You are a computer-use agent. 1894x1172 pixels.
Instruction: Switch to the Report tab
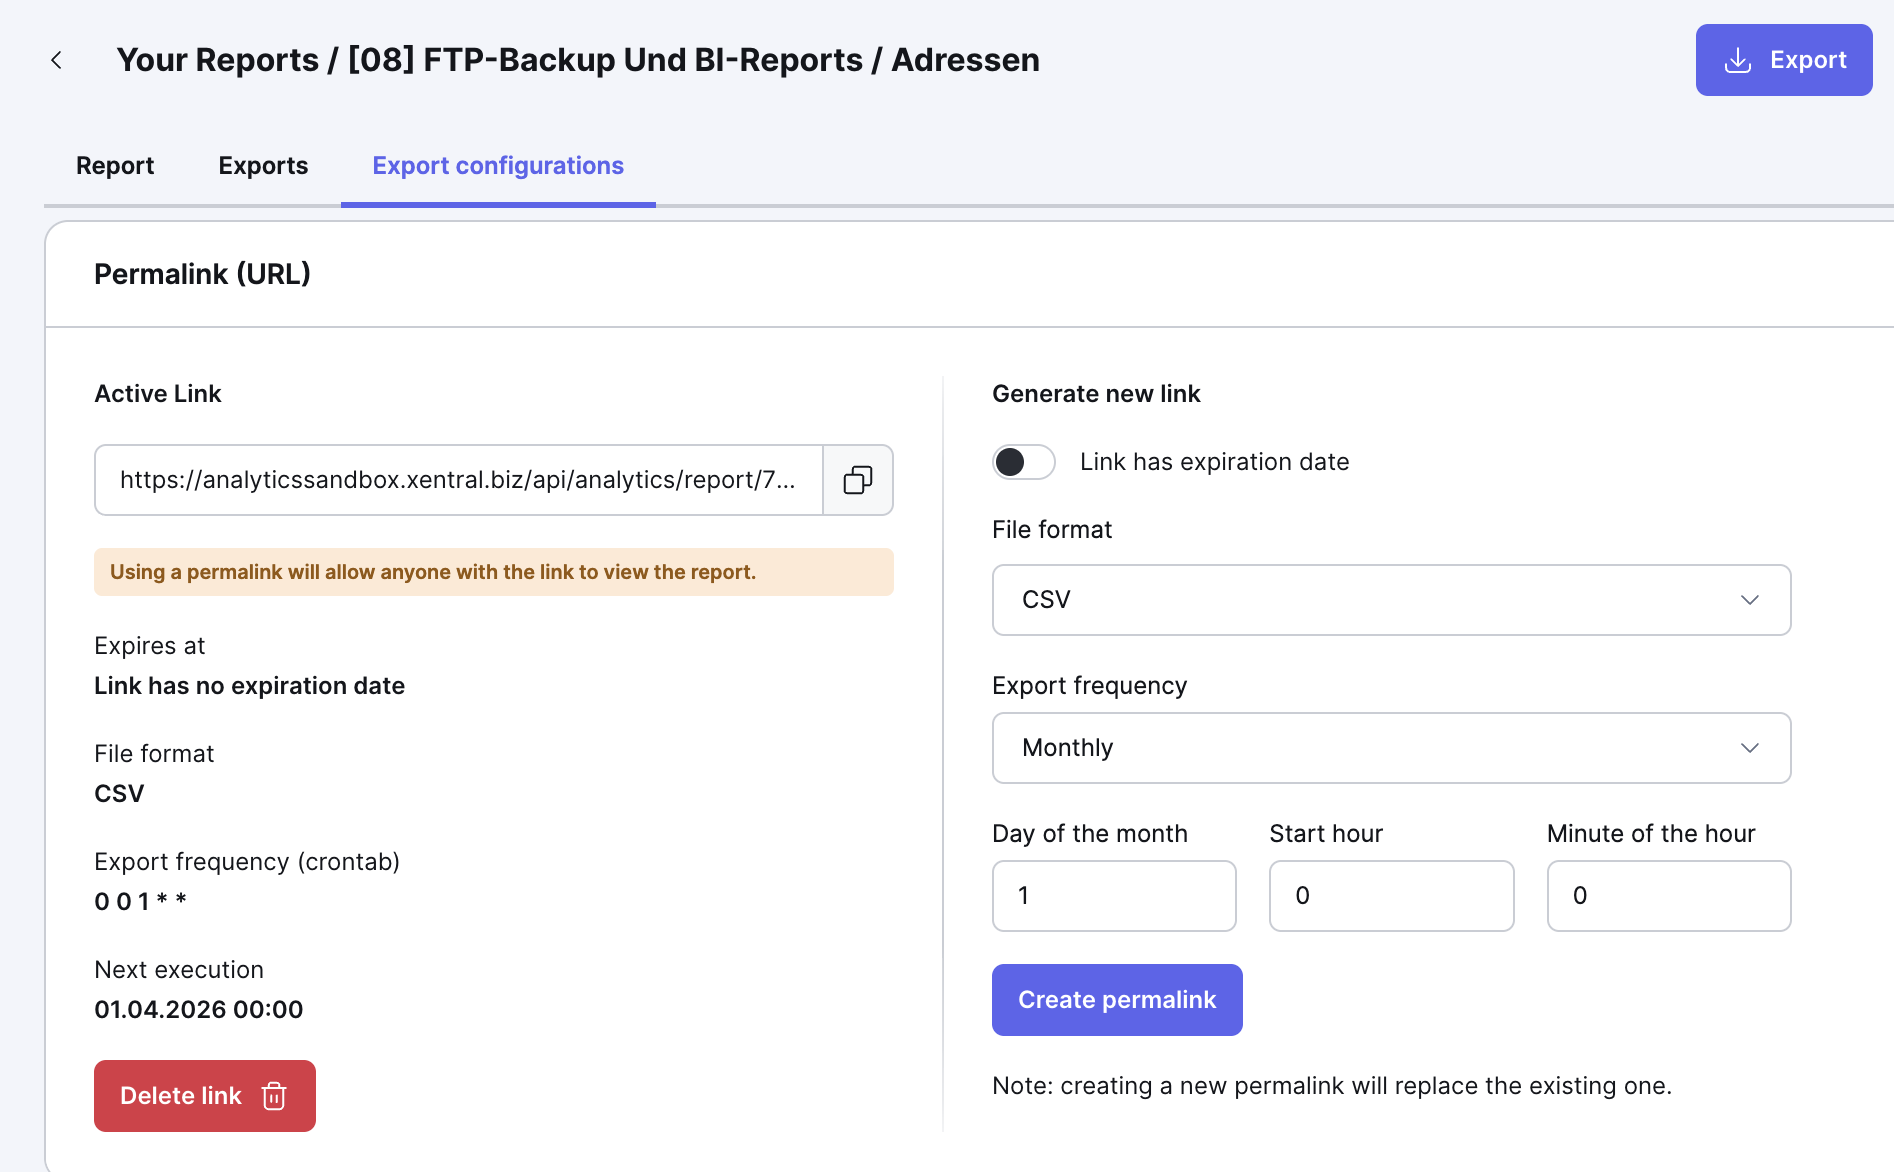click(x=115, y=166)
